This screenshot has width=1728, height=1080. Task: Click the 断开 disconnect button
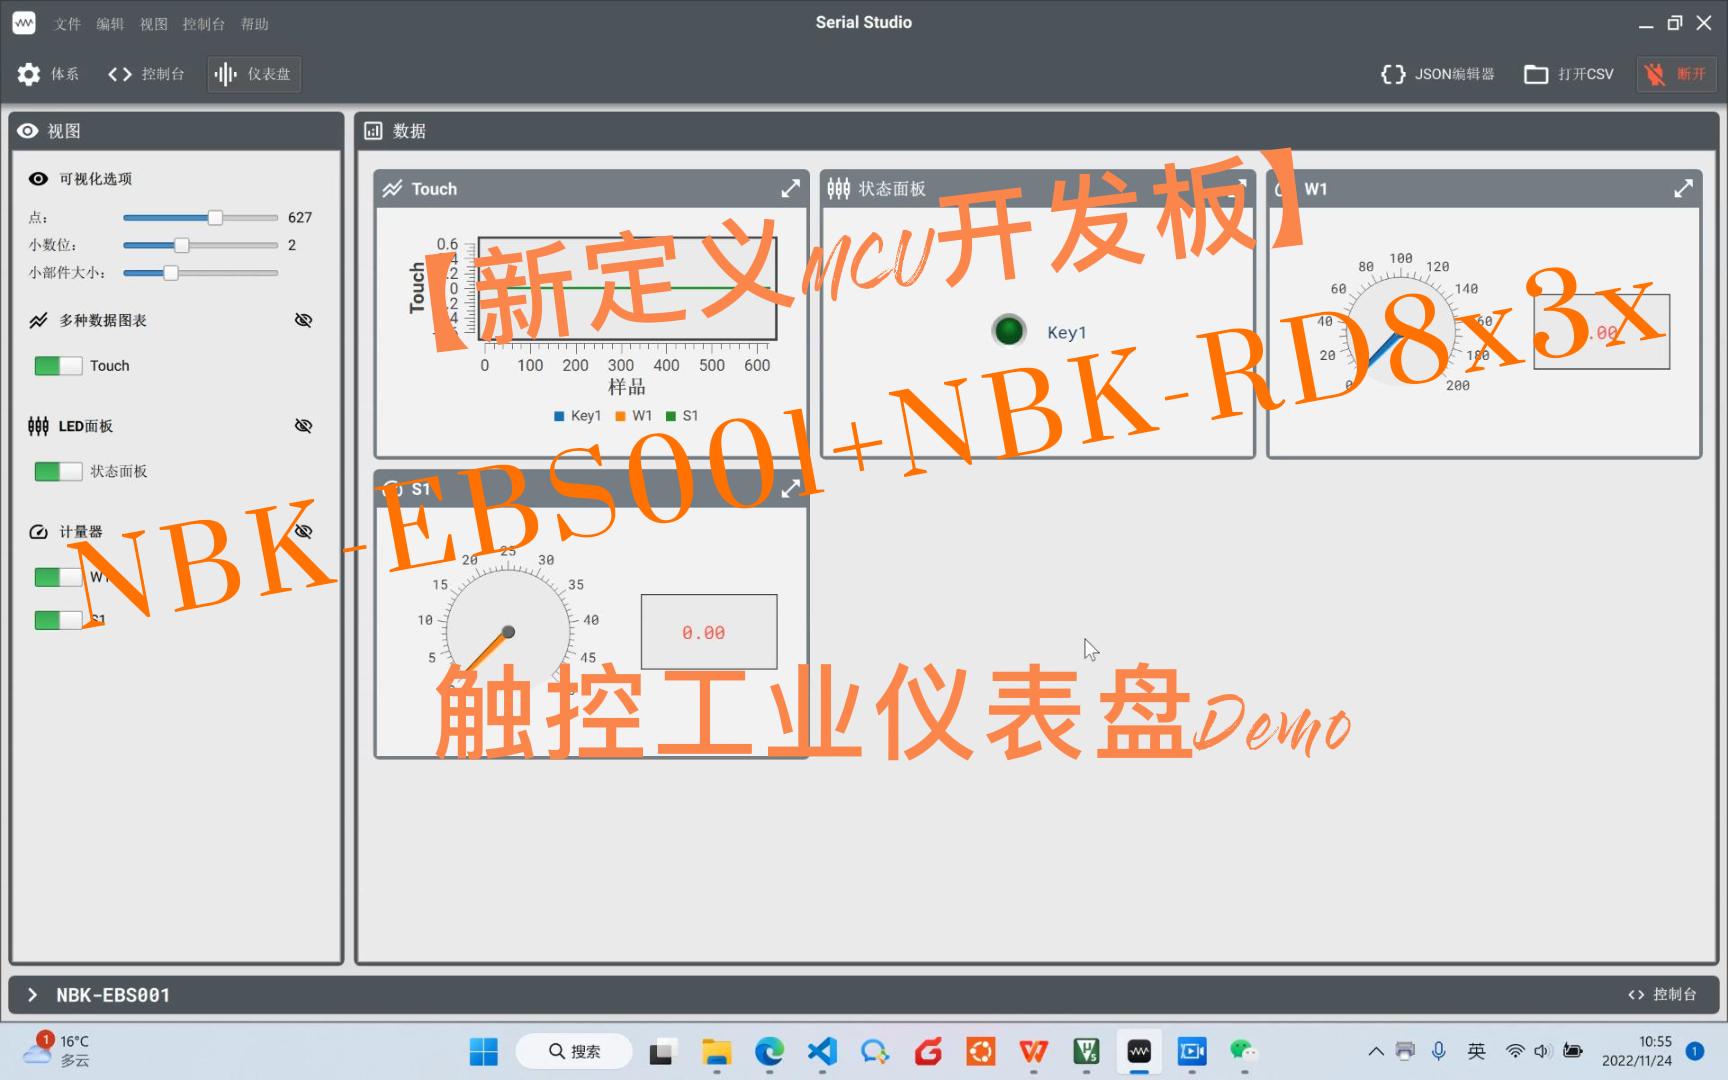click(x=1676, y=74)
